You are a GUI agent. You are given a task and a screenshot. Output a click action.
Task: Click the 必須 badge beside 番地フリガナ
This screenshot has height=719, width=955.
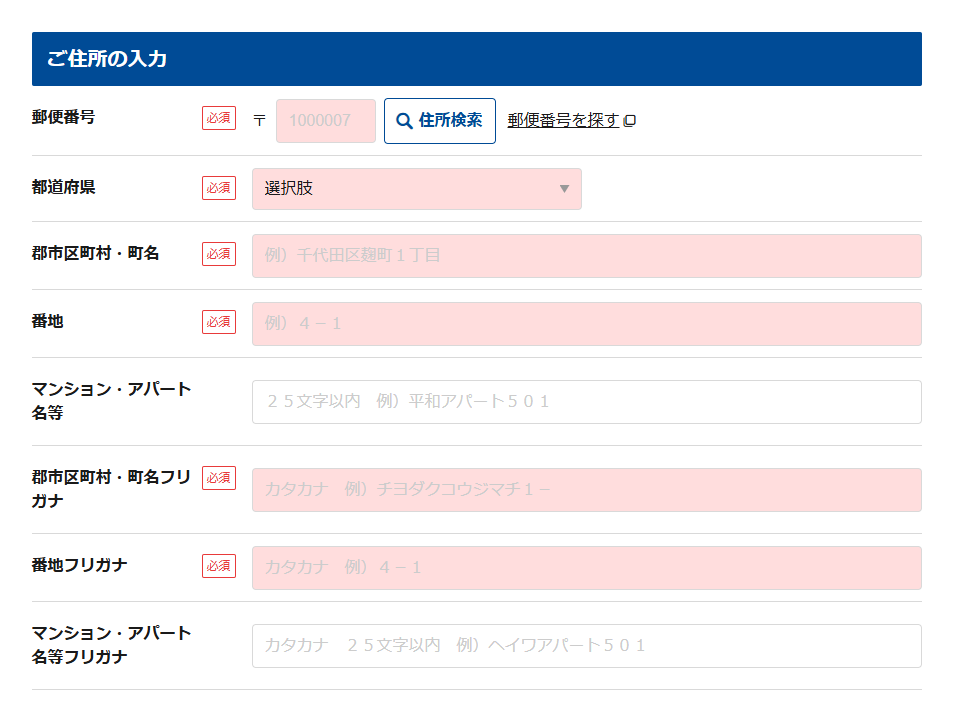[x=218, y=566]
